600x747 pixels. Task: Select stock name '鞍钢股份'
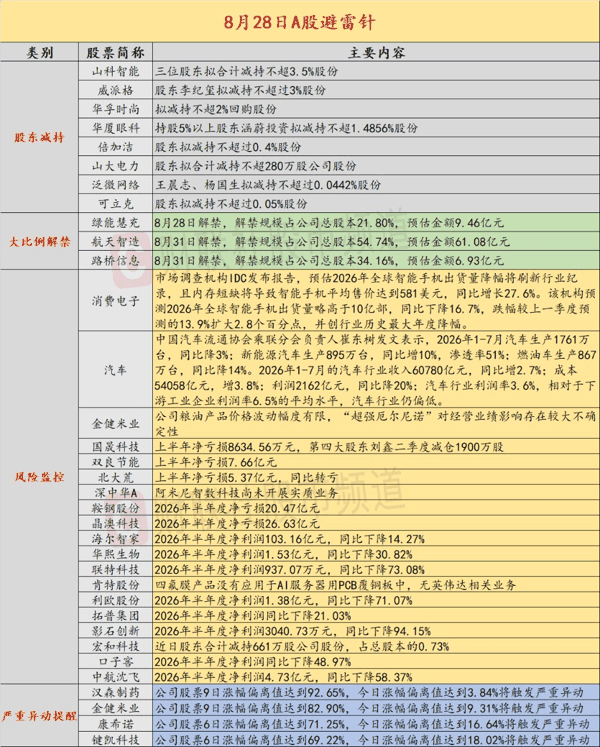tap(115, 508)
